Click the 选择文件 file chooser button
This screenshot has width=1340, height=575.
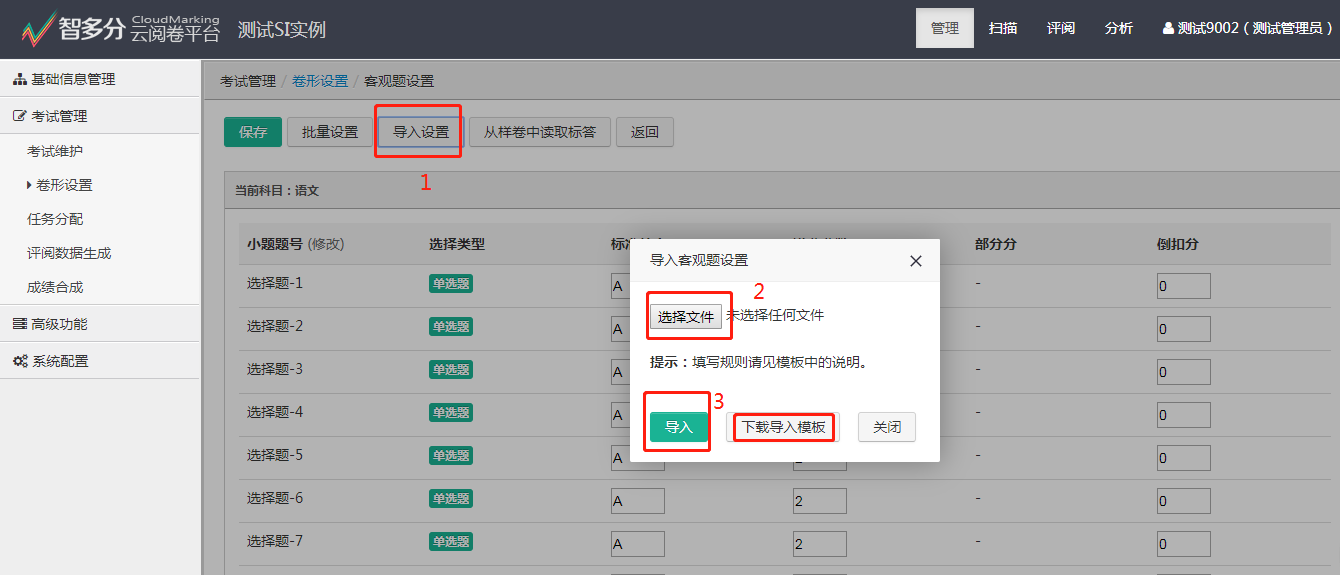pyautogui.click(x=686, y=316)
